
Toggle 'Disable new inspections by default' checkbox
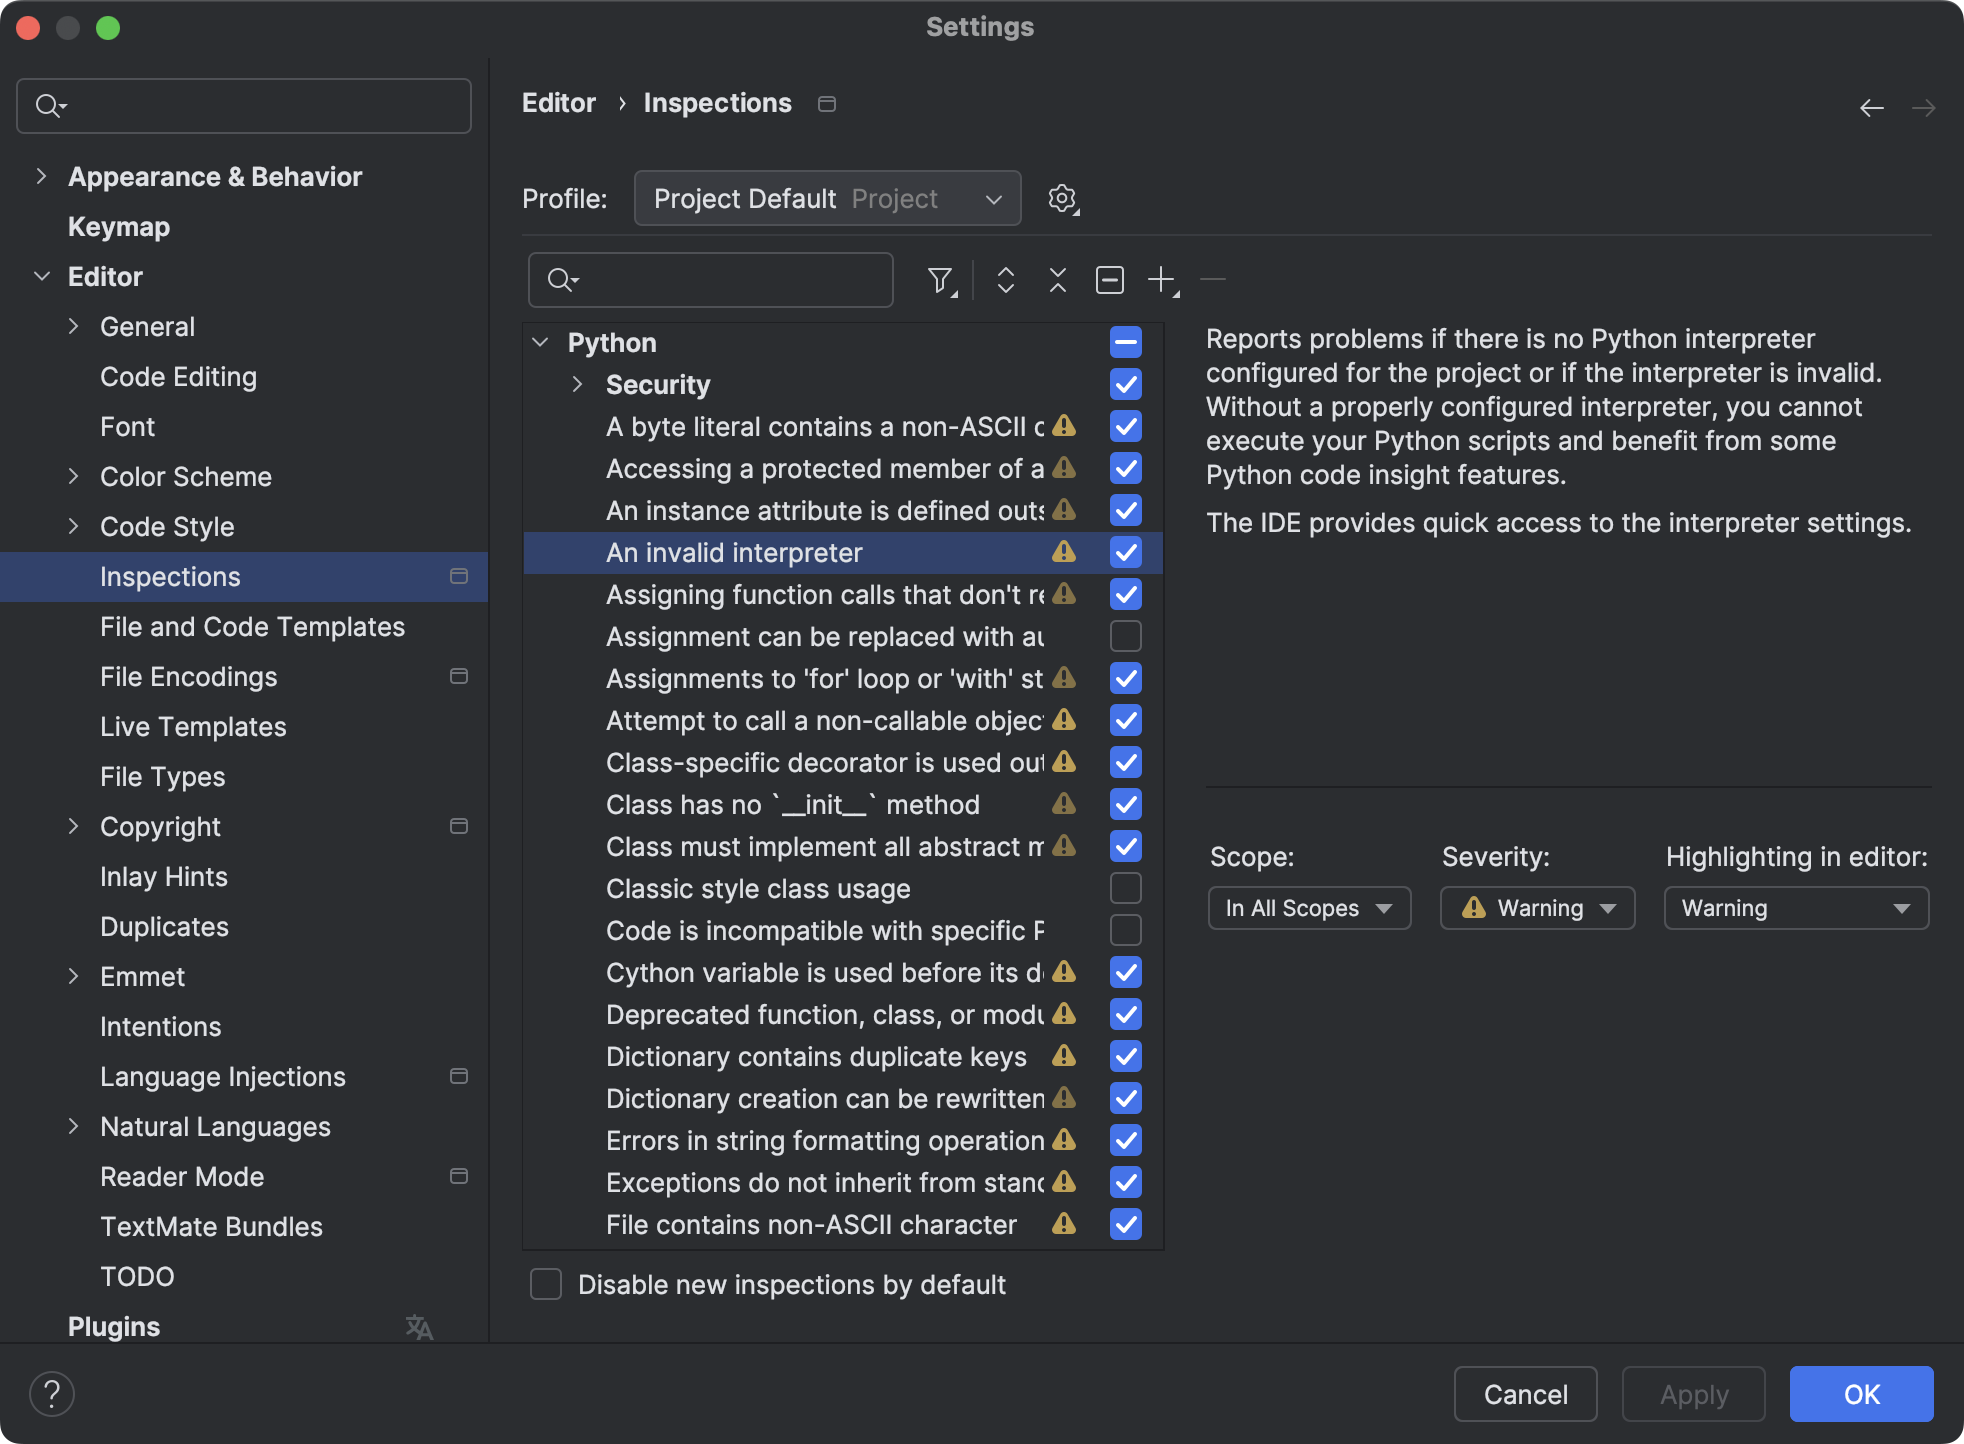tap(546, 1284)
